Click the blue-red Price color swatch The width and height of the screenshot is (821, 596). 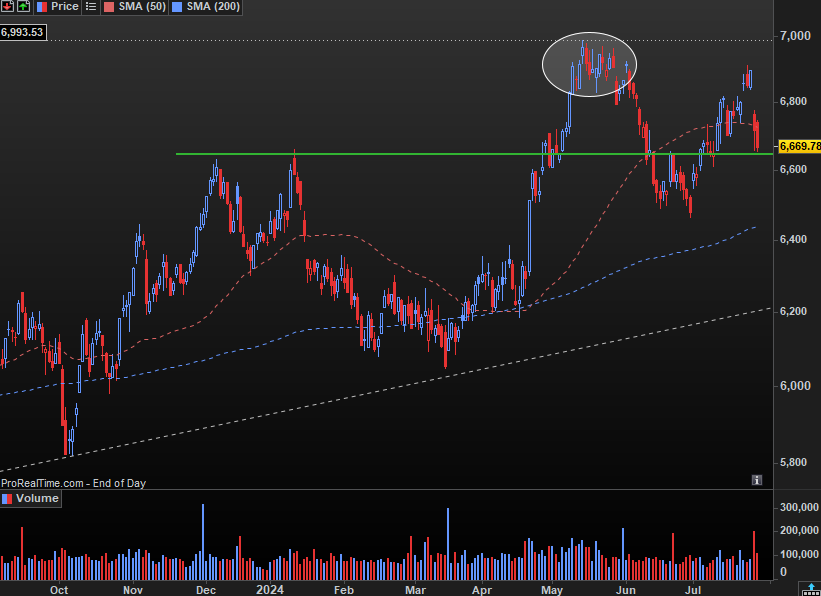pos(41,7)
